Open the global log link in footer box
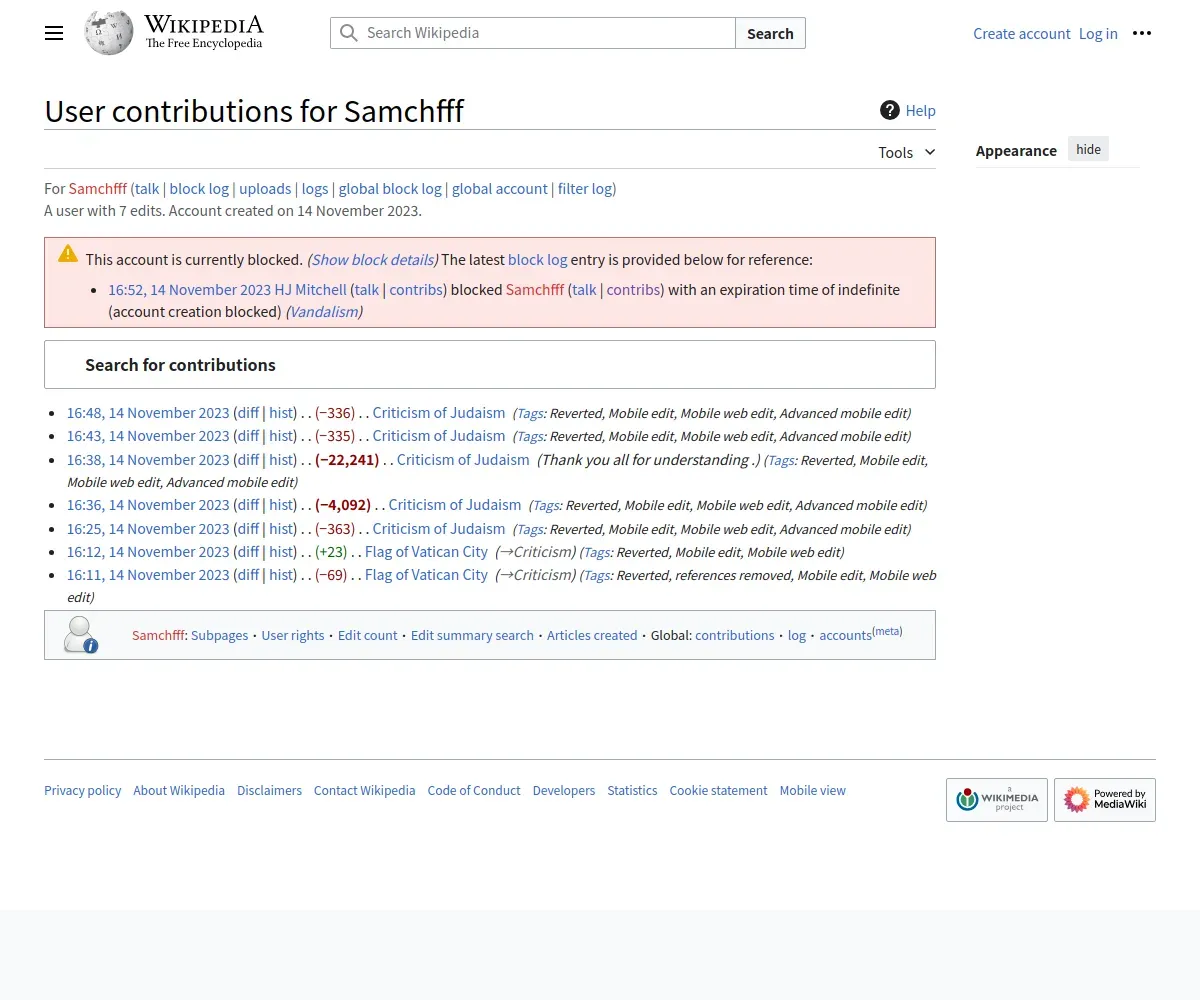1200x1000 pixels. coord(797,635)
